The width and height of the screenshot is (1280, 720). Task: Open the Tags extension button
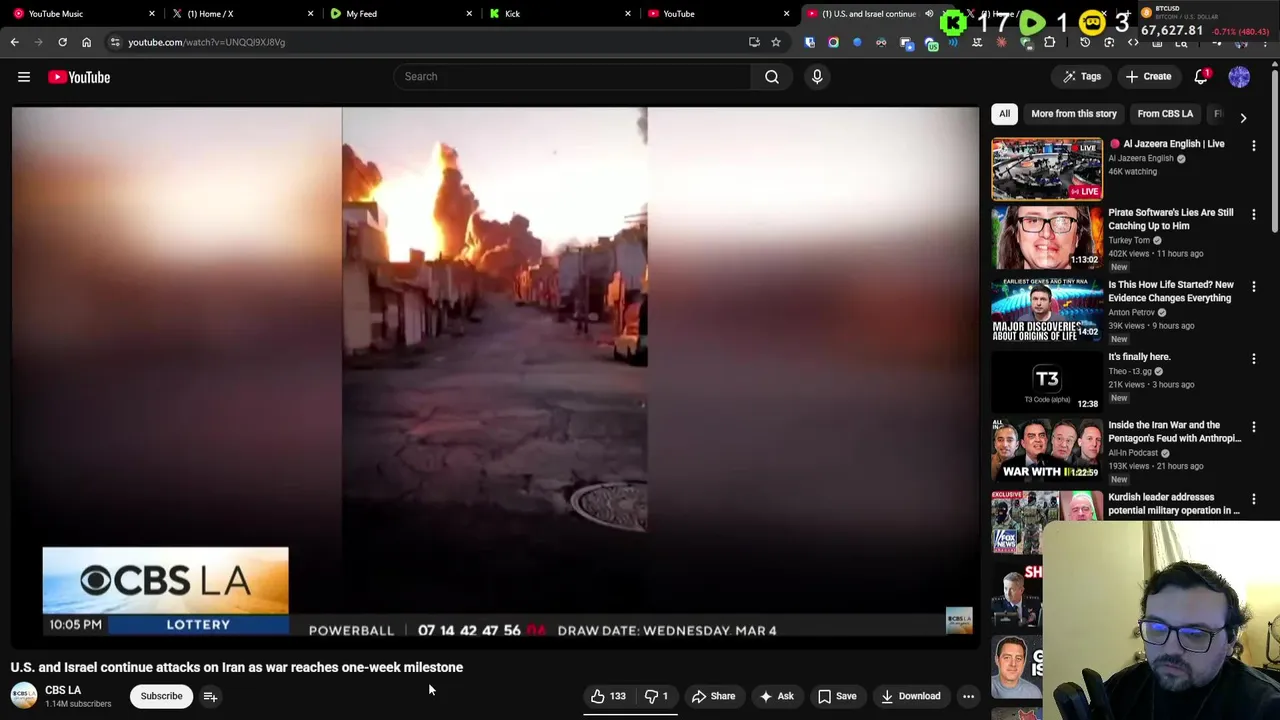pos(1082,77)
